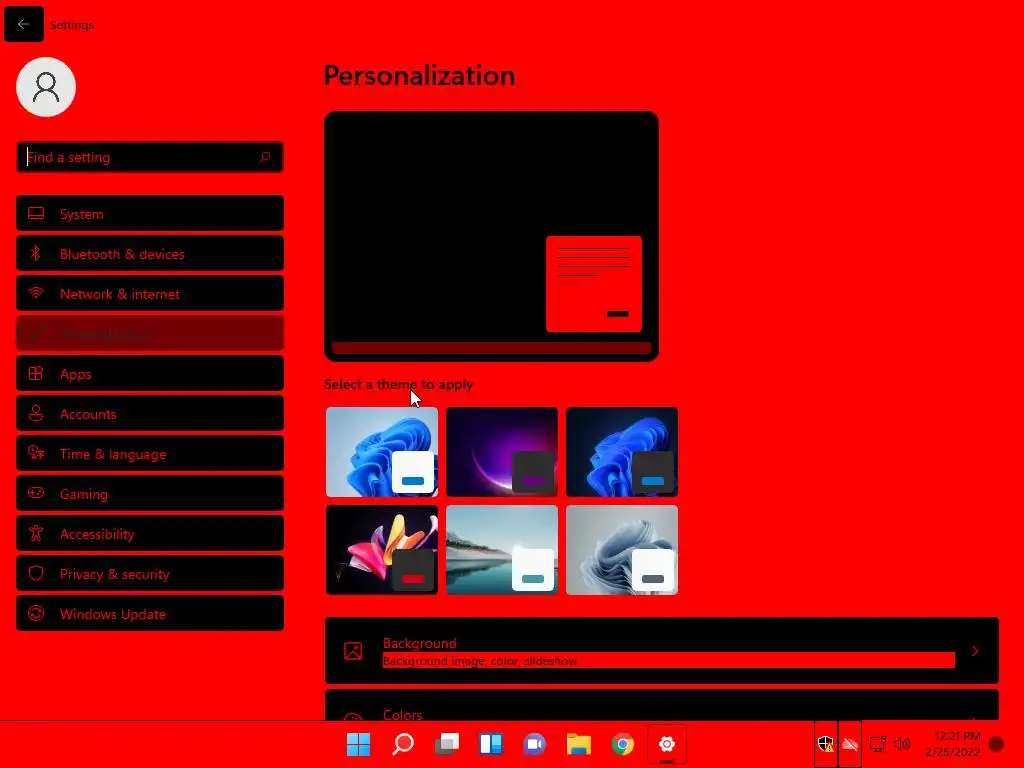The image size is (1024, 768).
Task: Open Network & internet settings
Action: point(150,293)
